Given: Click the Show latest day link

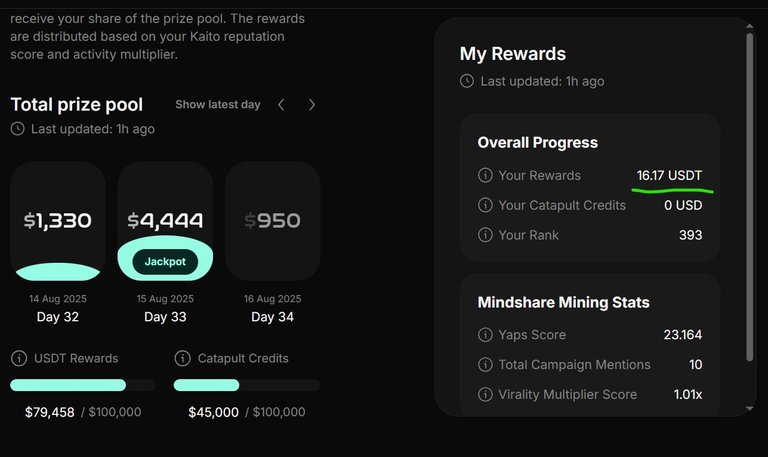Looking at the screenshot, I should pos(218,104).
